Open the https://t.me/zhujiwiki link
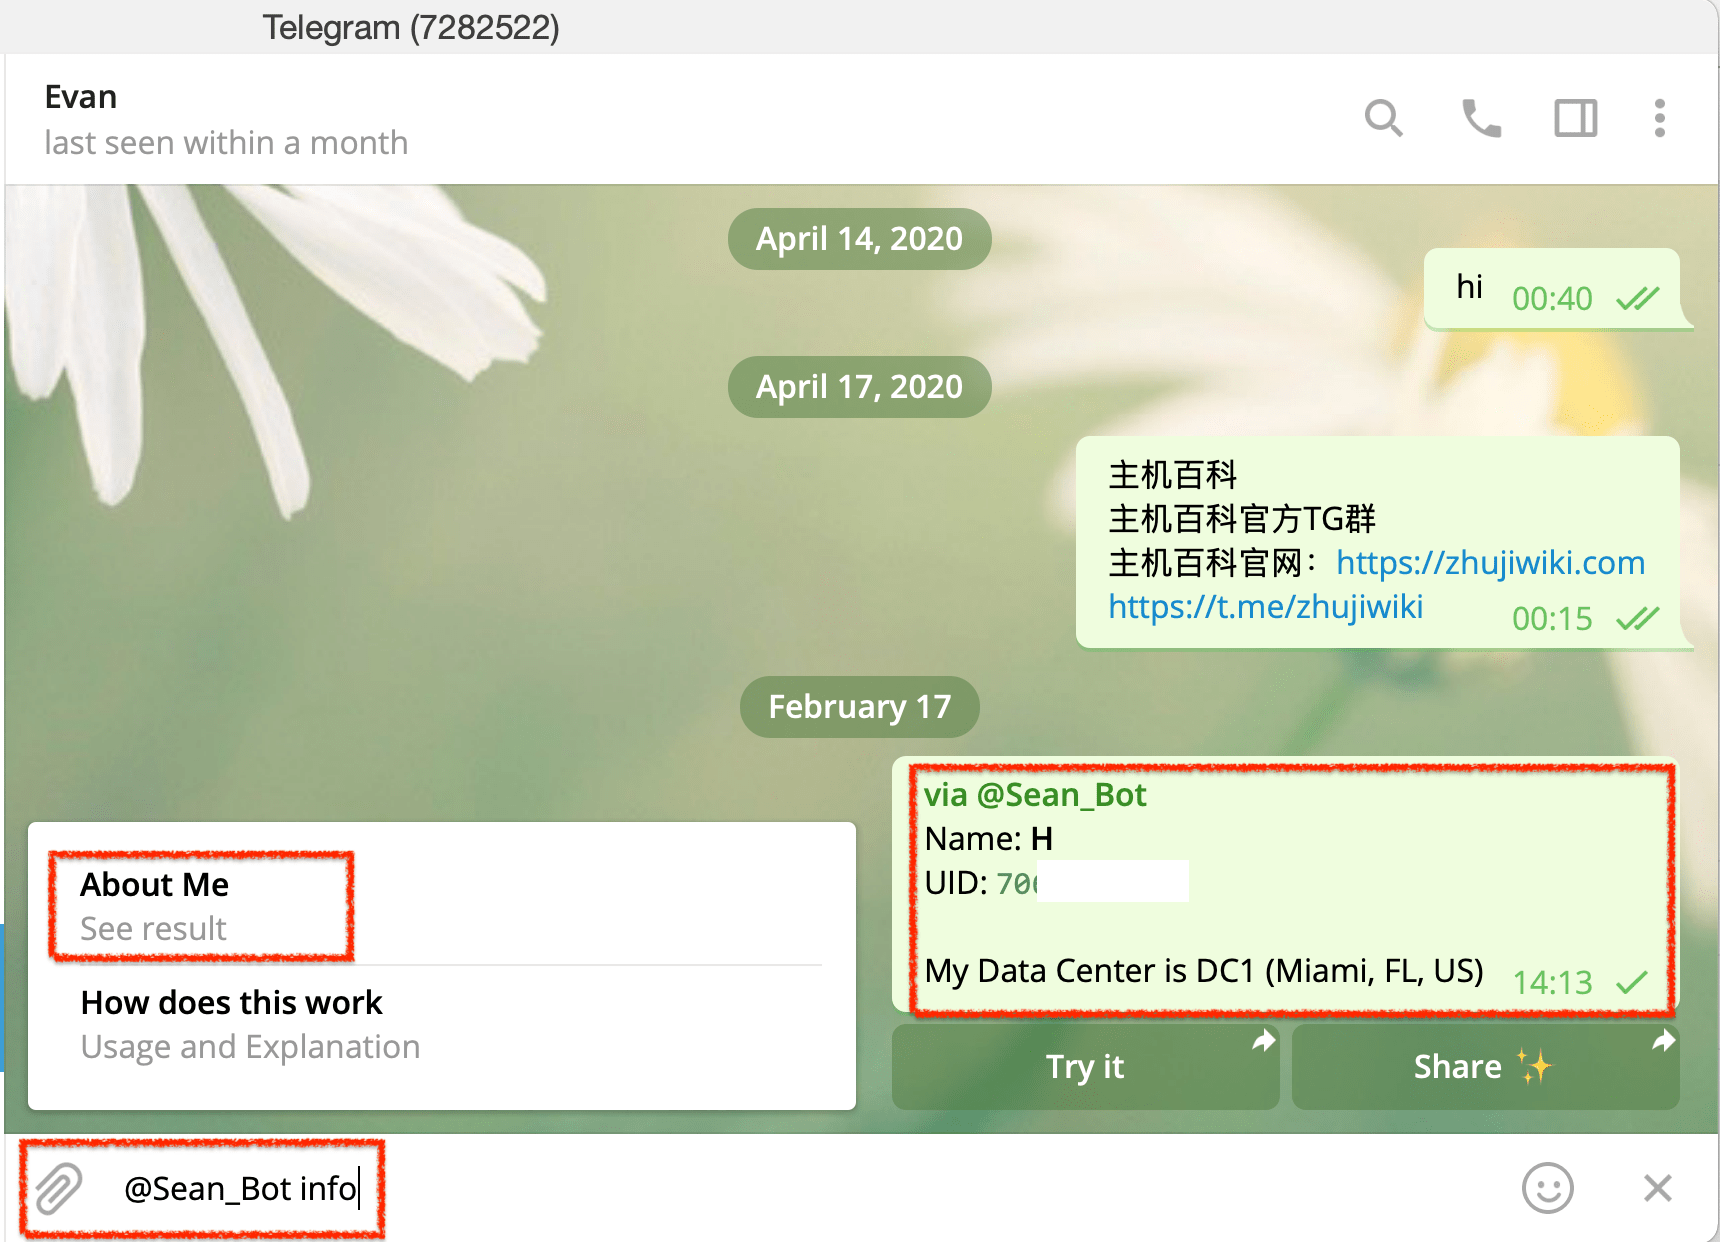Screen dimensions: 1720x1242 click(x=1266, y=606)
